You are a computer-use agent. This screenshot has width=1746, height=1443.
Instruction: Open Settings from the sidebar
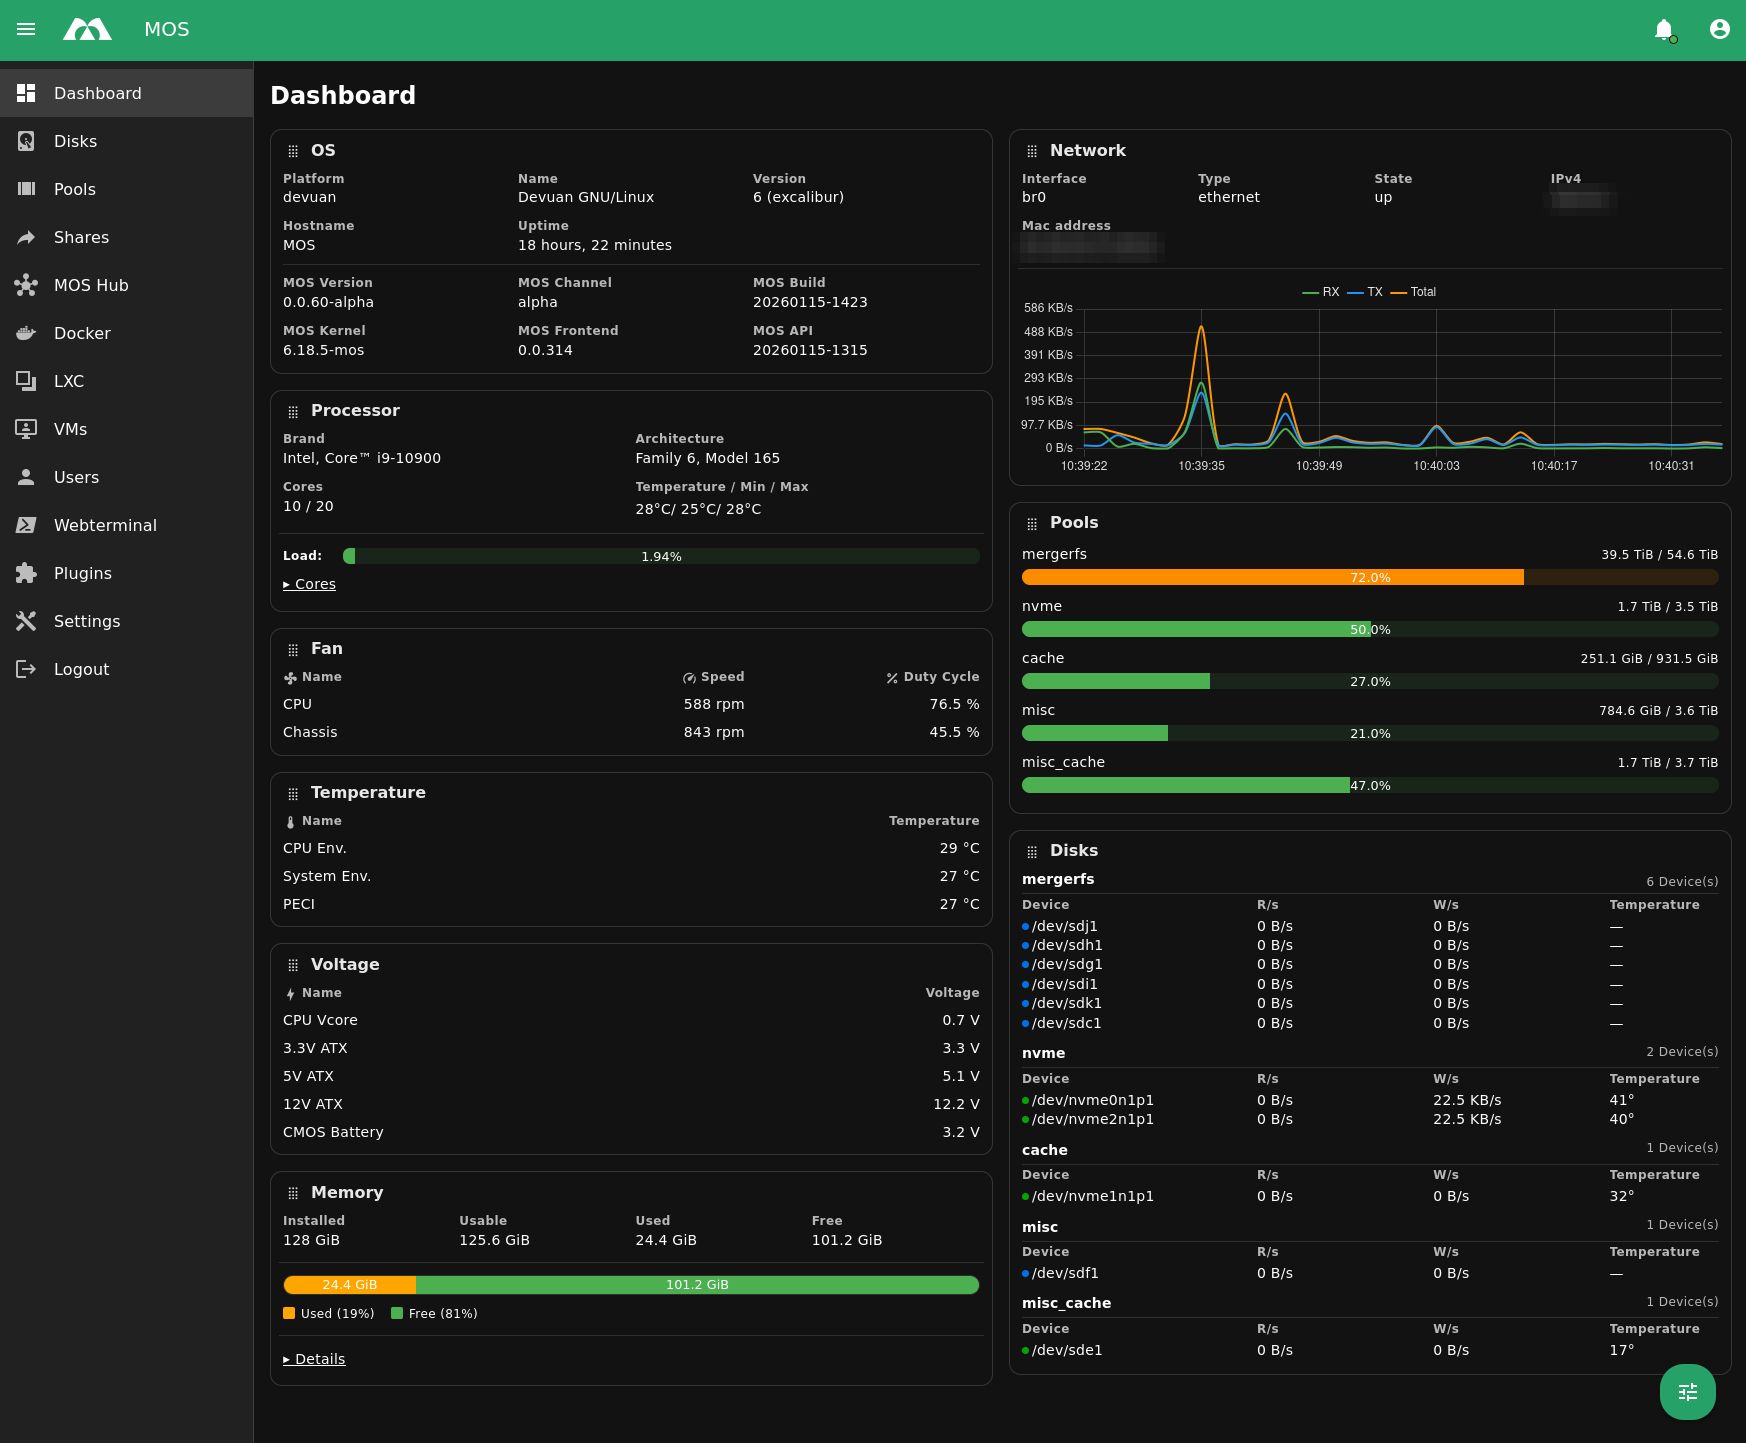(x=27, y=621)
